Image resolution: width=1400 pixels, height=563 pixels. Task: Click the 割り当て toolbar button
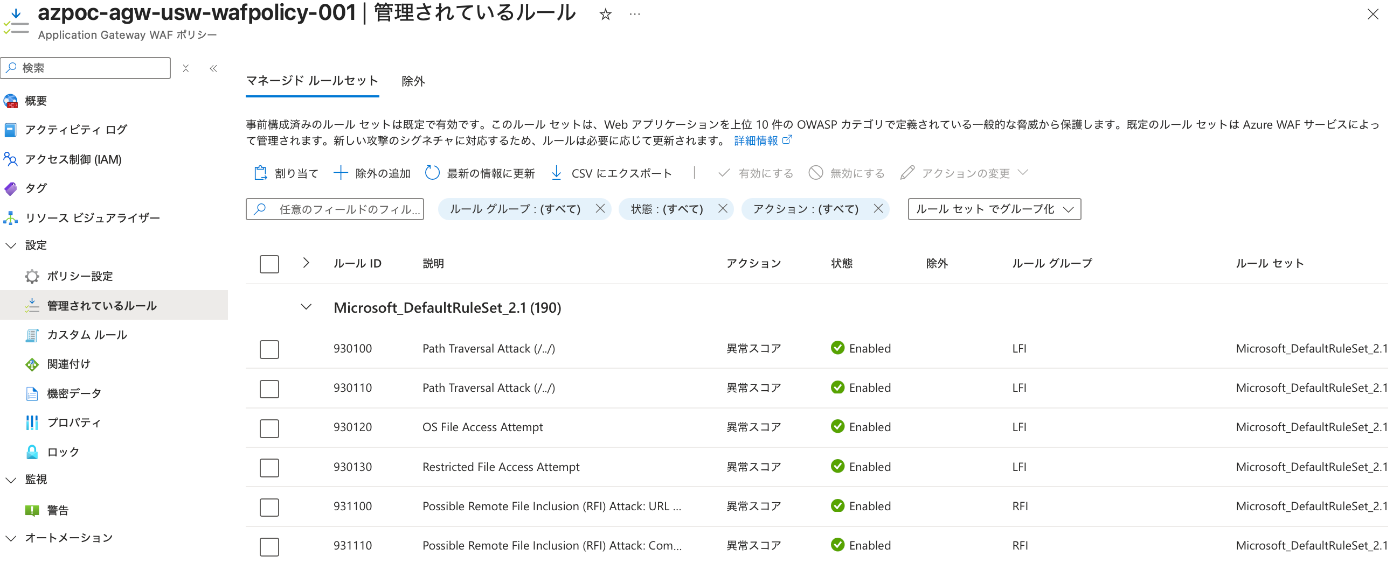[x=286, y=173]
